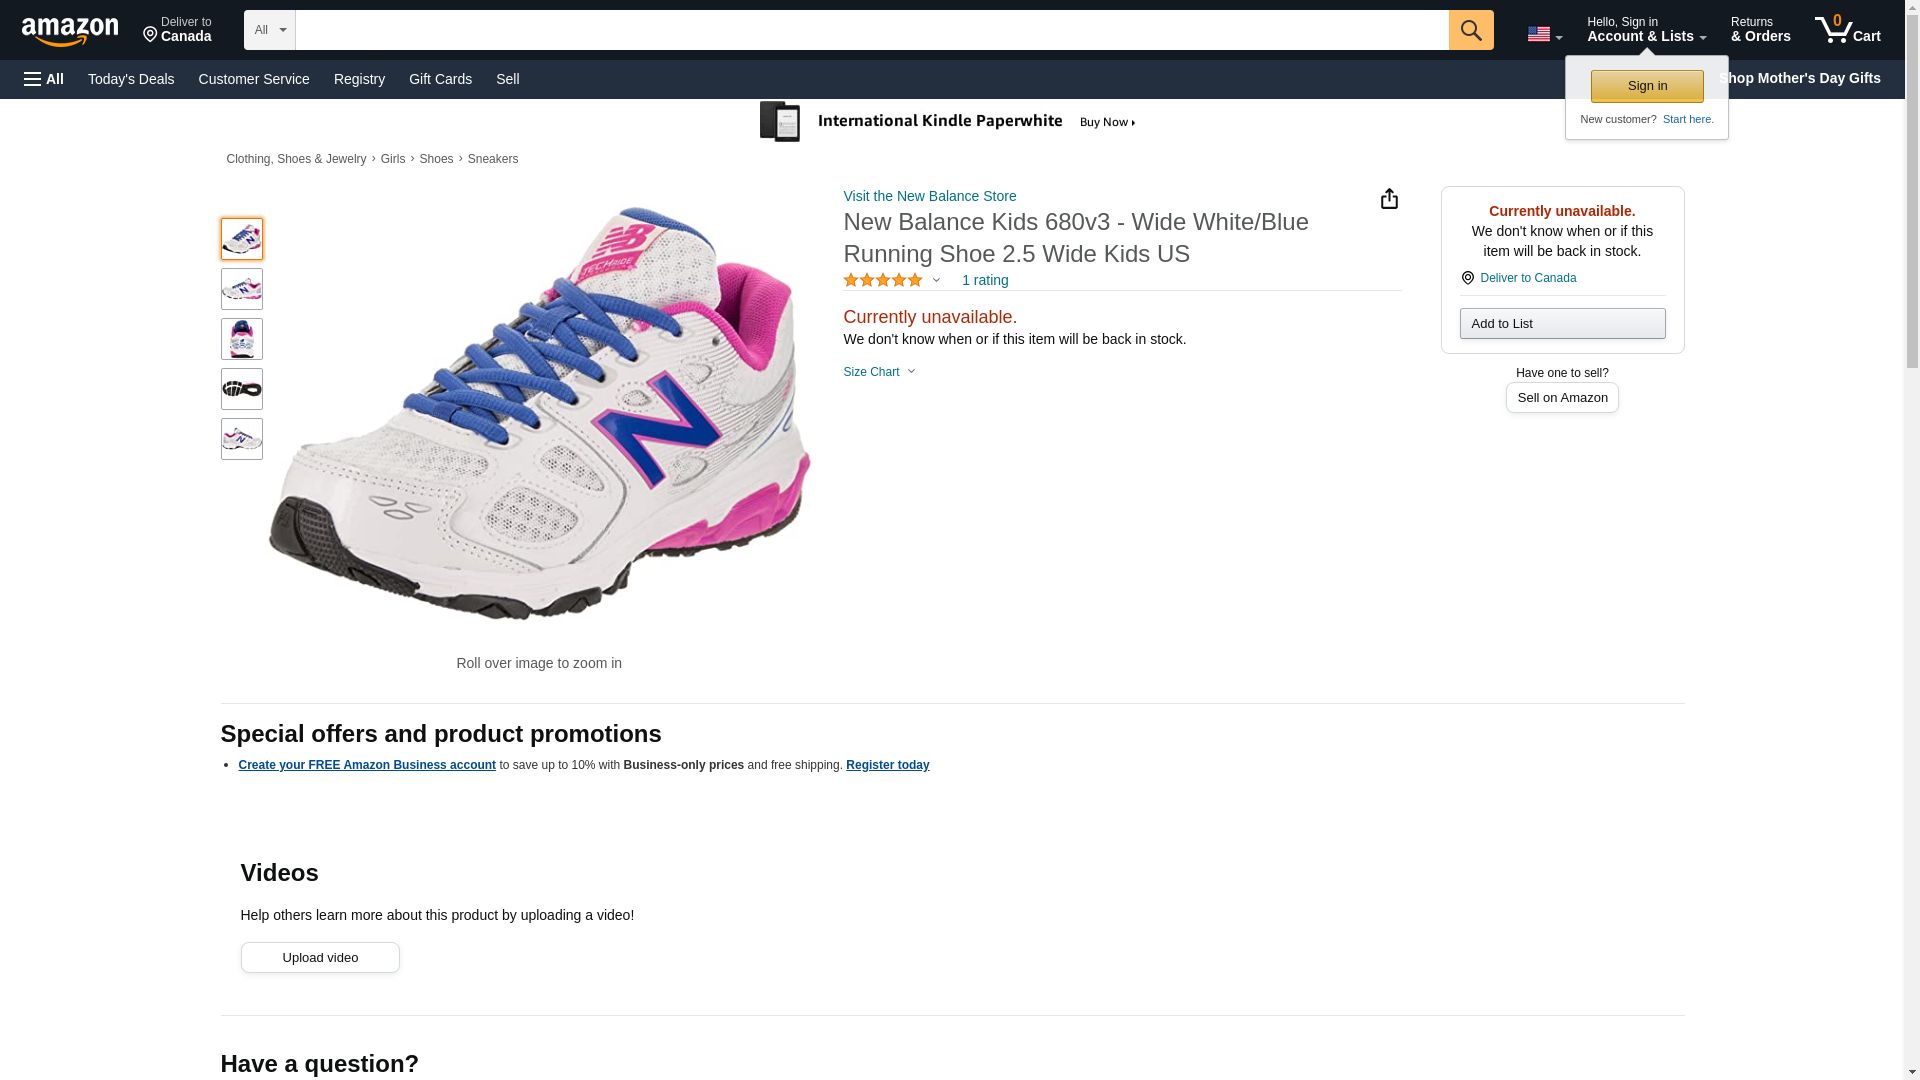
Task: Open Today's Deals
Action: click(131, 79)
